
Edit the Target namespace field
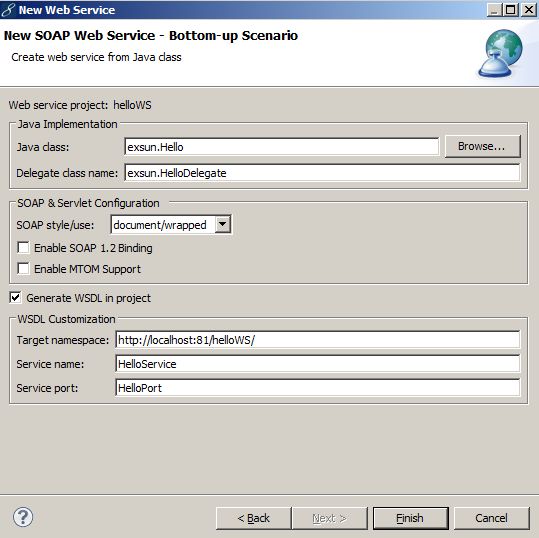[318, 340]
